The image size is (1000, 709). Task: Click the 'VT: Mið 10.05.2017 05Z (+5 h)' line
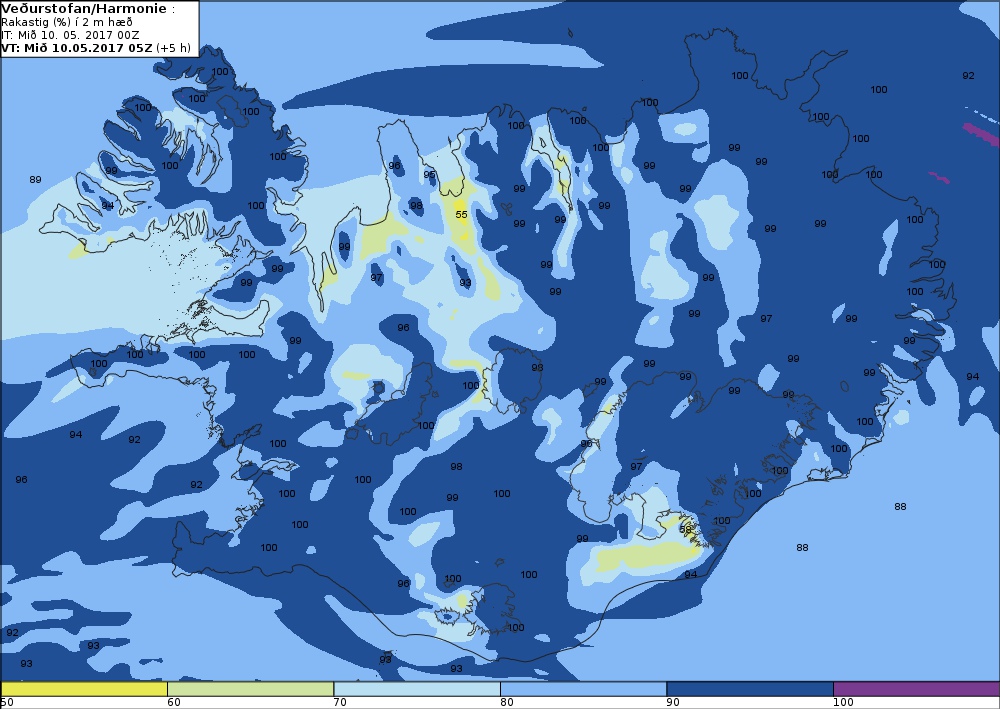(x=96, y=48)
